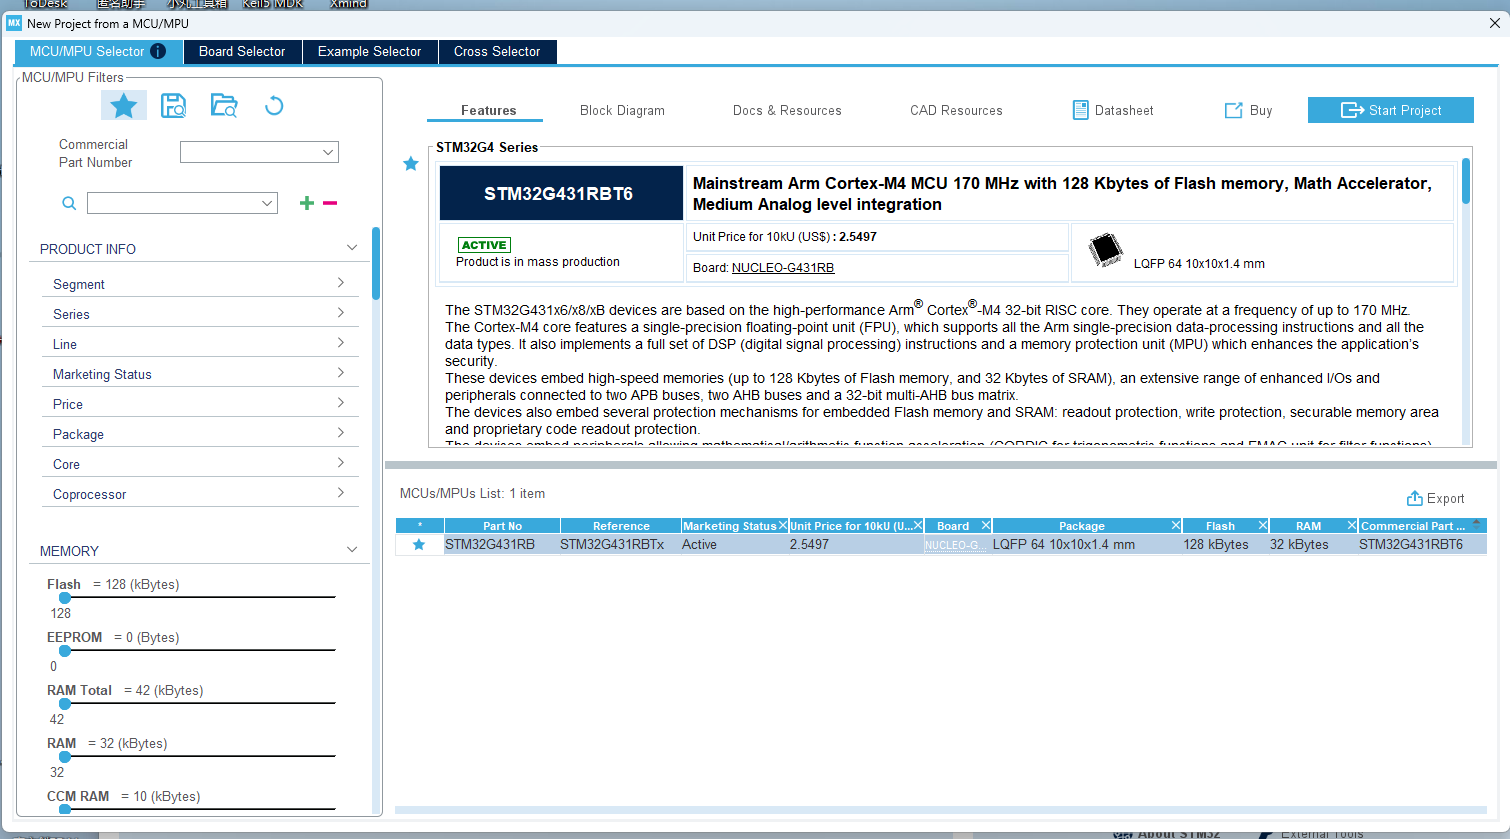Viewport: 1510px width, 839px height.
Task: Remove the Flash column
Action: tap(1263, 525)
